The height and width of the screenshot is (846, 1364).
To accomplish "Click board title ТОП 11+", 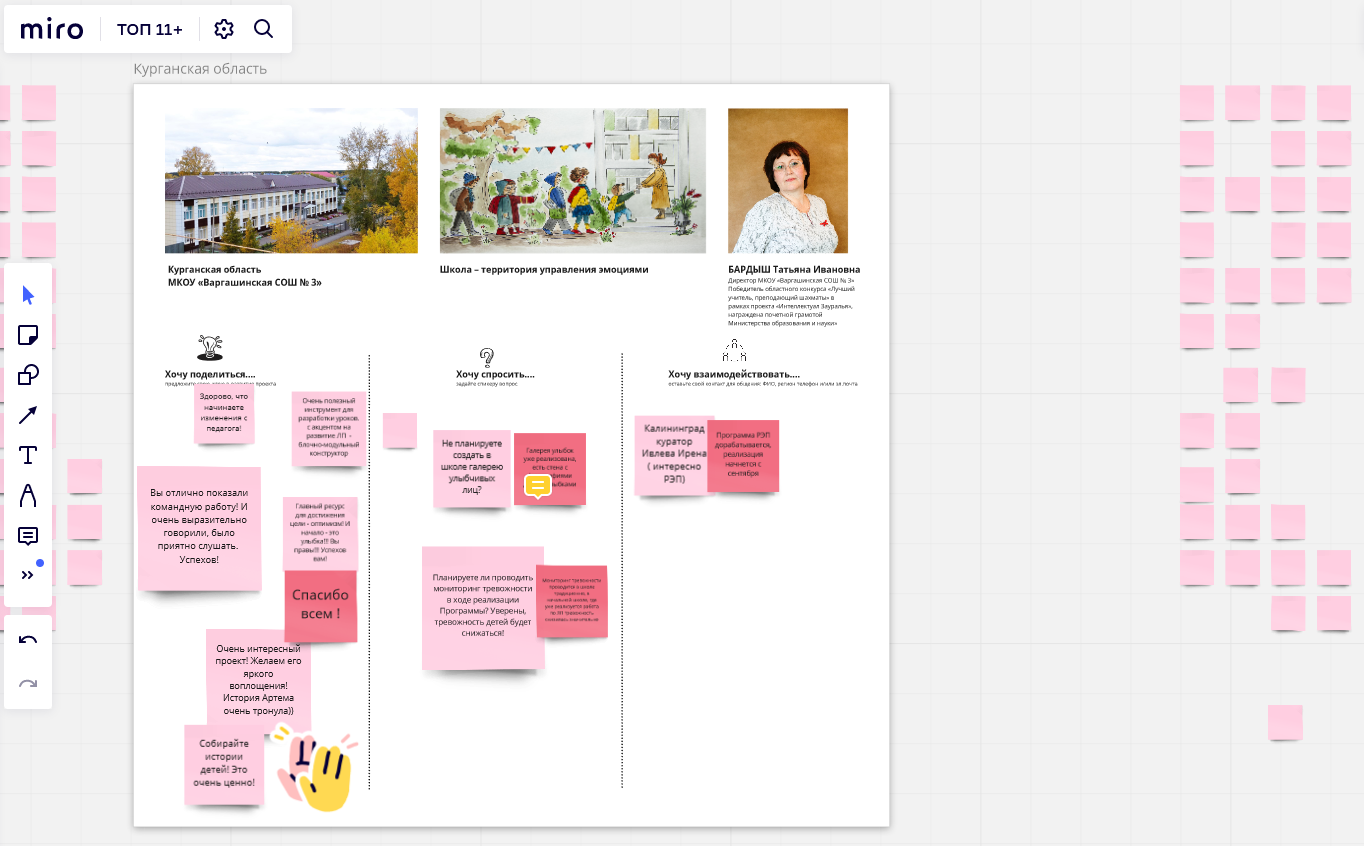I will (x=150, y=29).
